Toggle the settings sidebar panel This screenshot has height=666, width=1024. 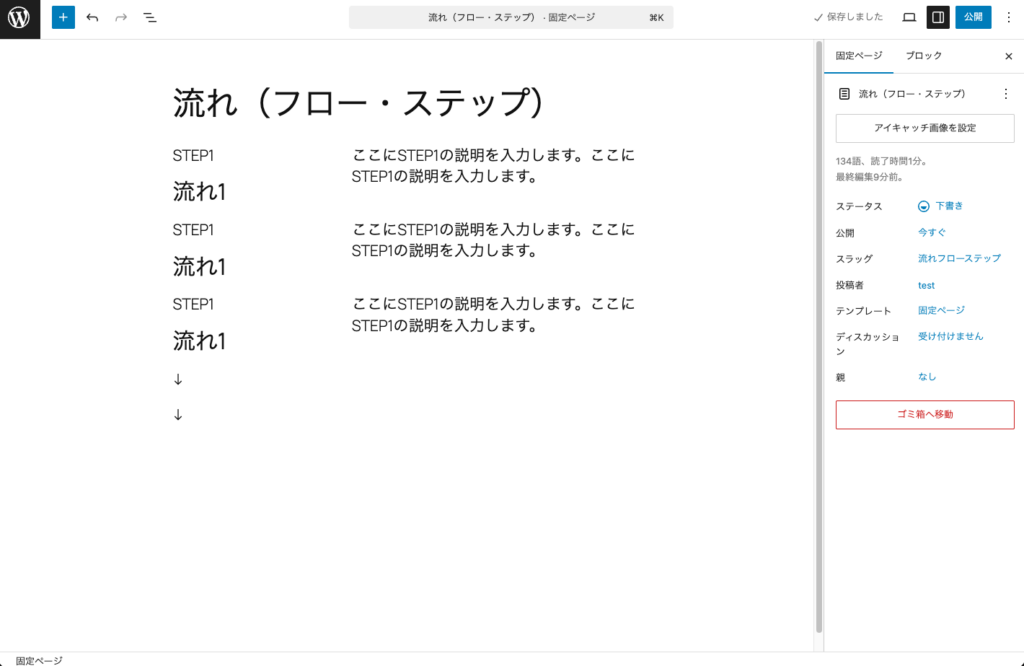(x=937, y=17)
